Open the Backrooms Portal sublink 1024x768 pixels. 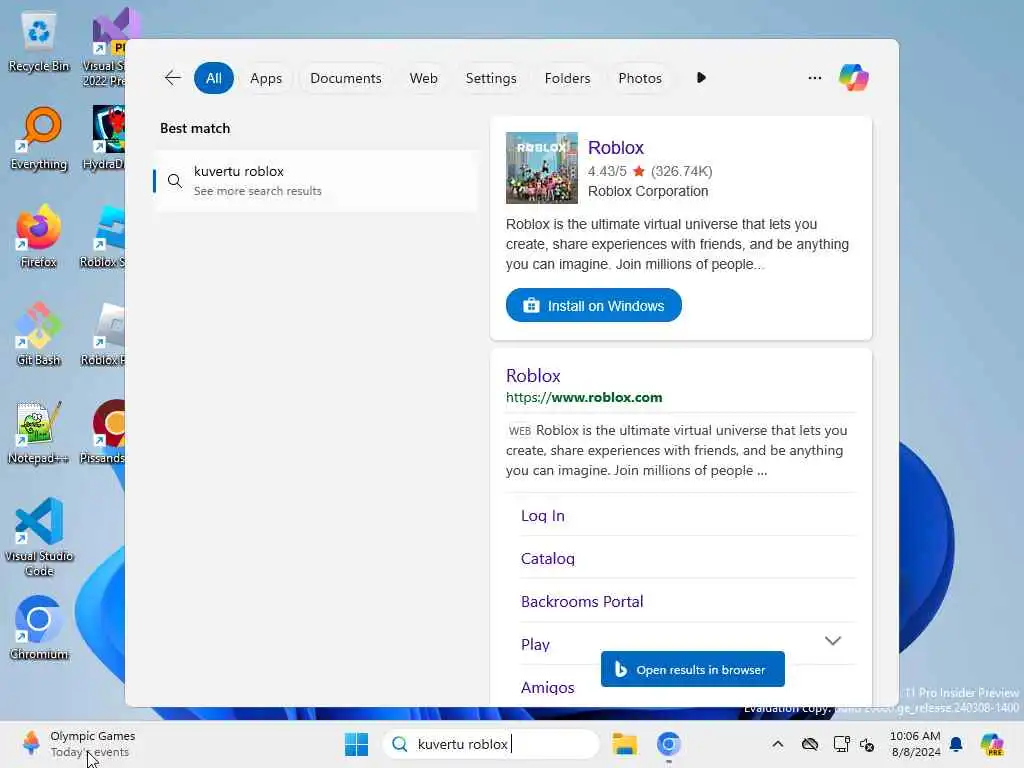coord(581,601)
